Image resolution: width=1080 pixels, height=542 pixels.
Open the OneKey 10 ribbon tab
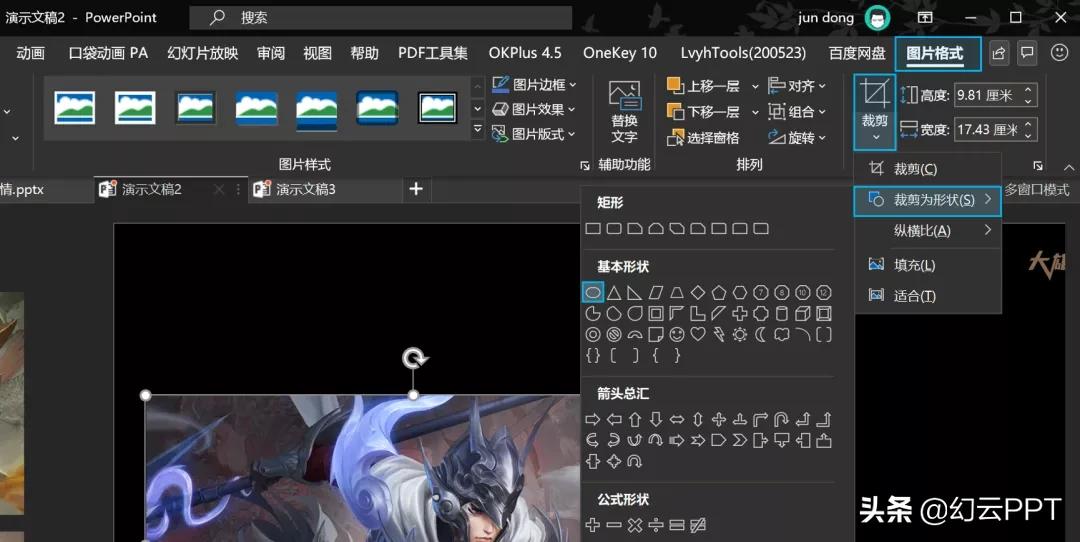[620, 53]
